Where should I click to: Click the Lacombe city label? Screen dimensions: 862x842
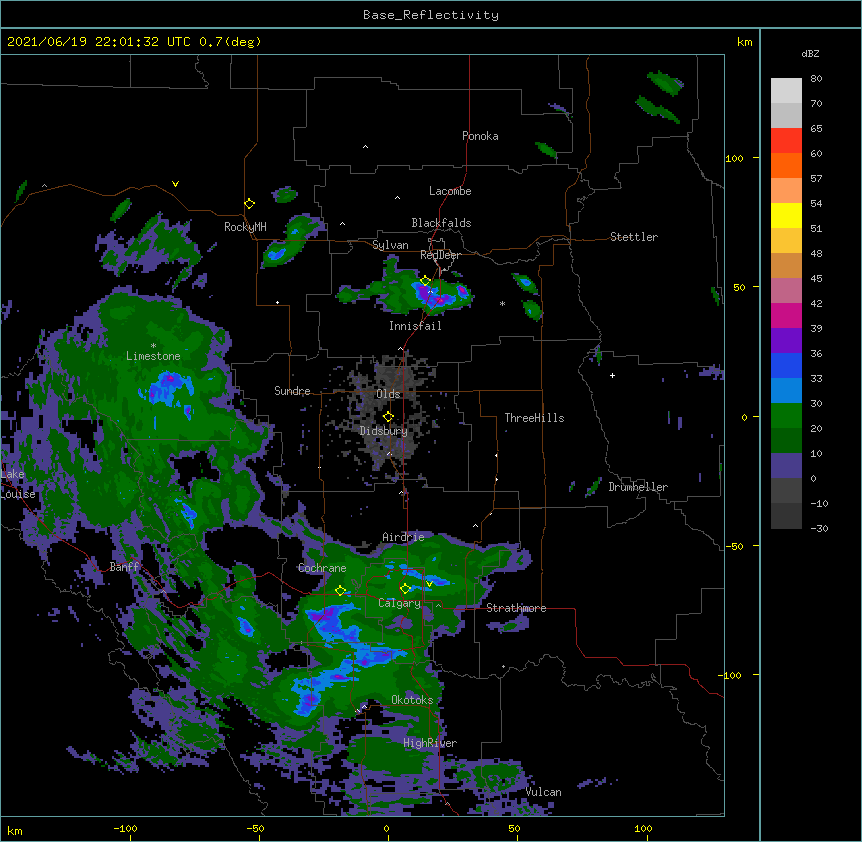(x=450, y=191)
